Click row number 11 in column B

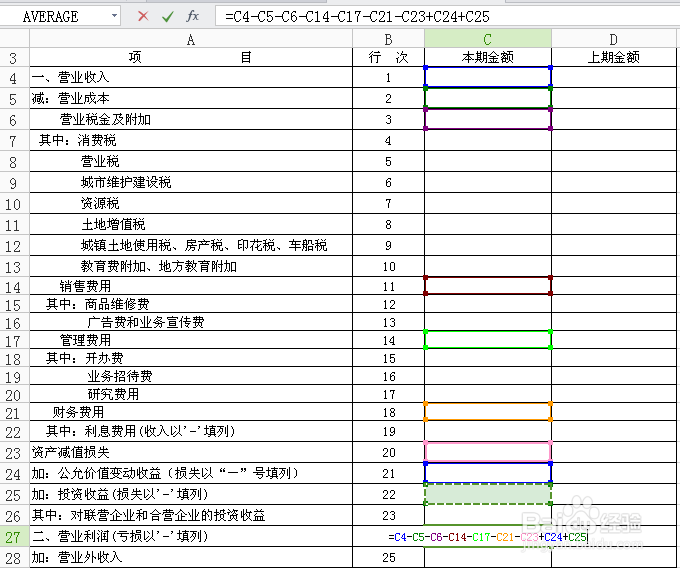389,286
